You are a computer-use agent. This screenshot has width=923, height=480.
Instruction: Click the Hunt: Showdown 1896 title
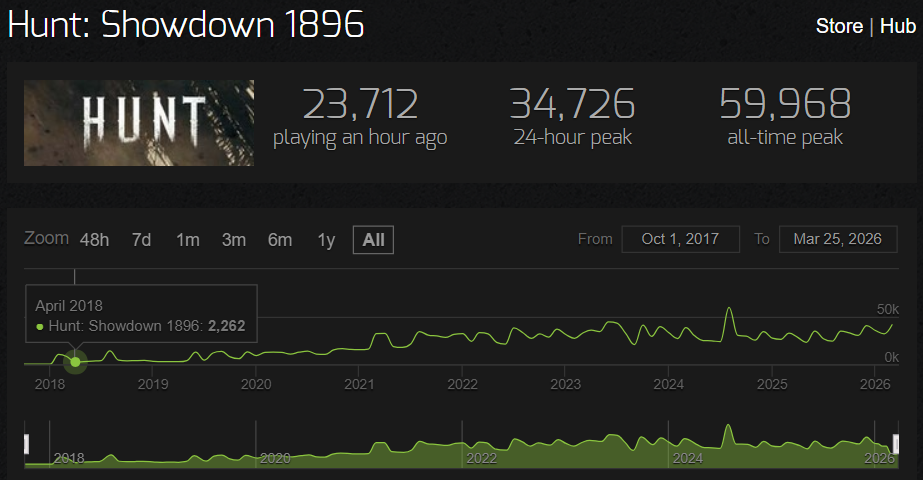(x=186, y=25)
